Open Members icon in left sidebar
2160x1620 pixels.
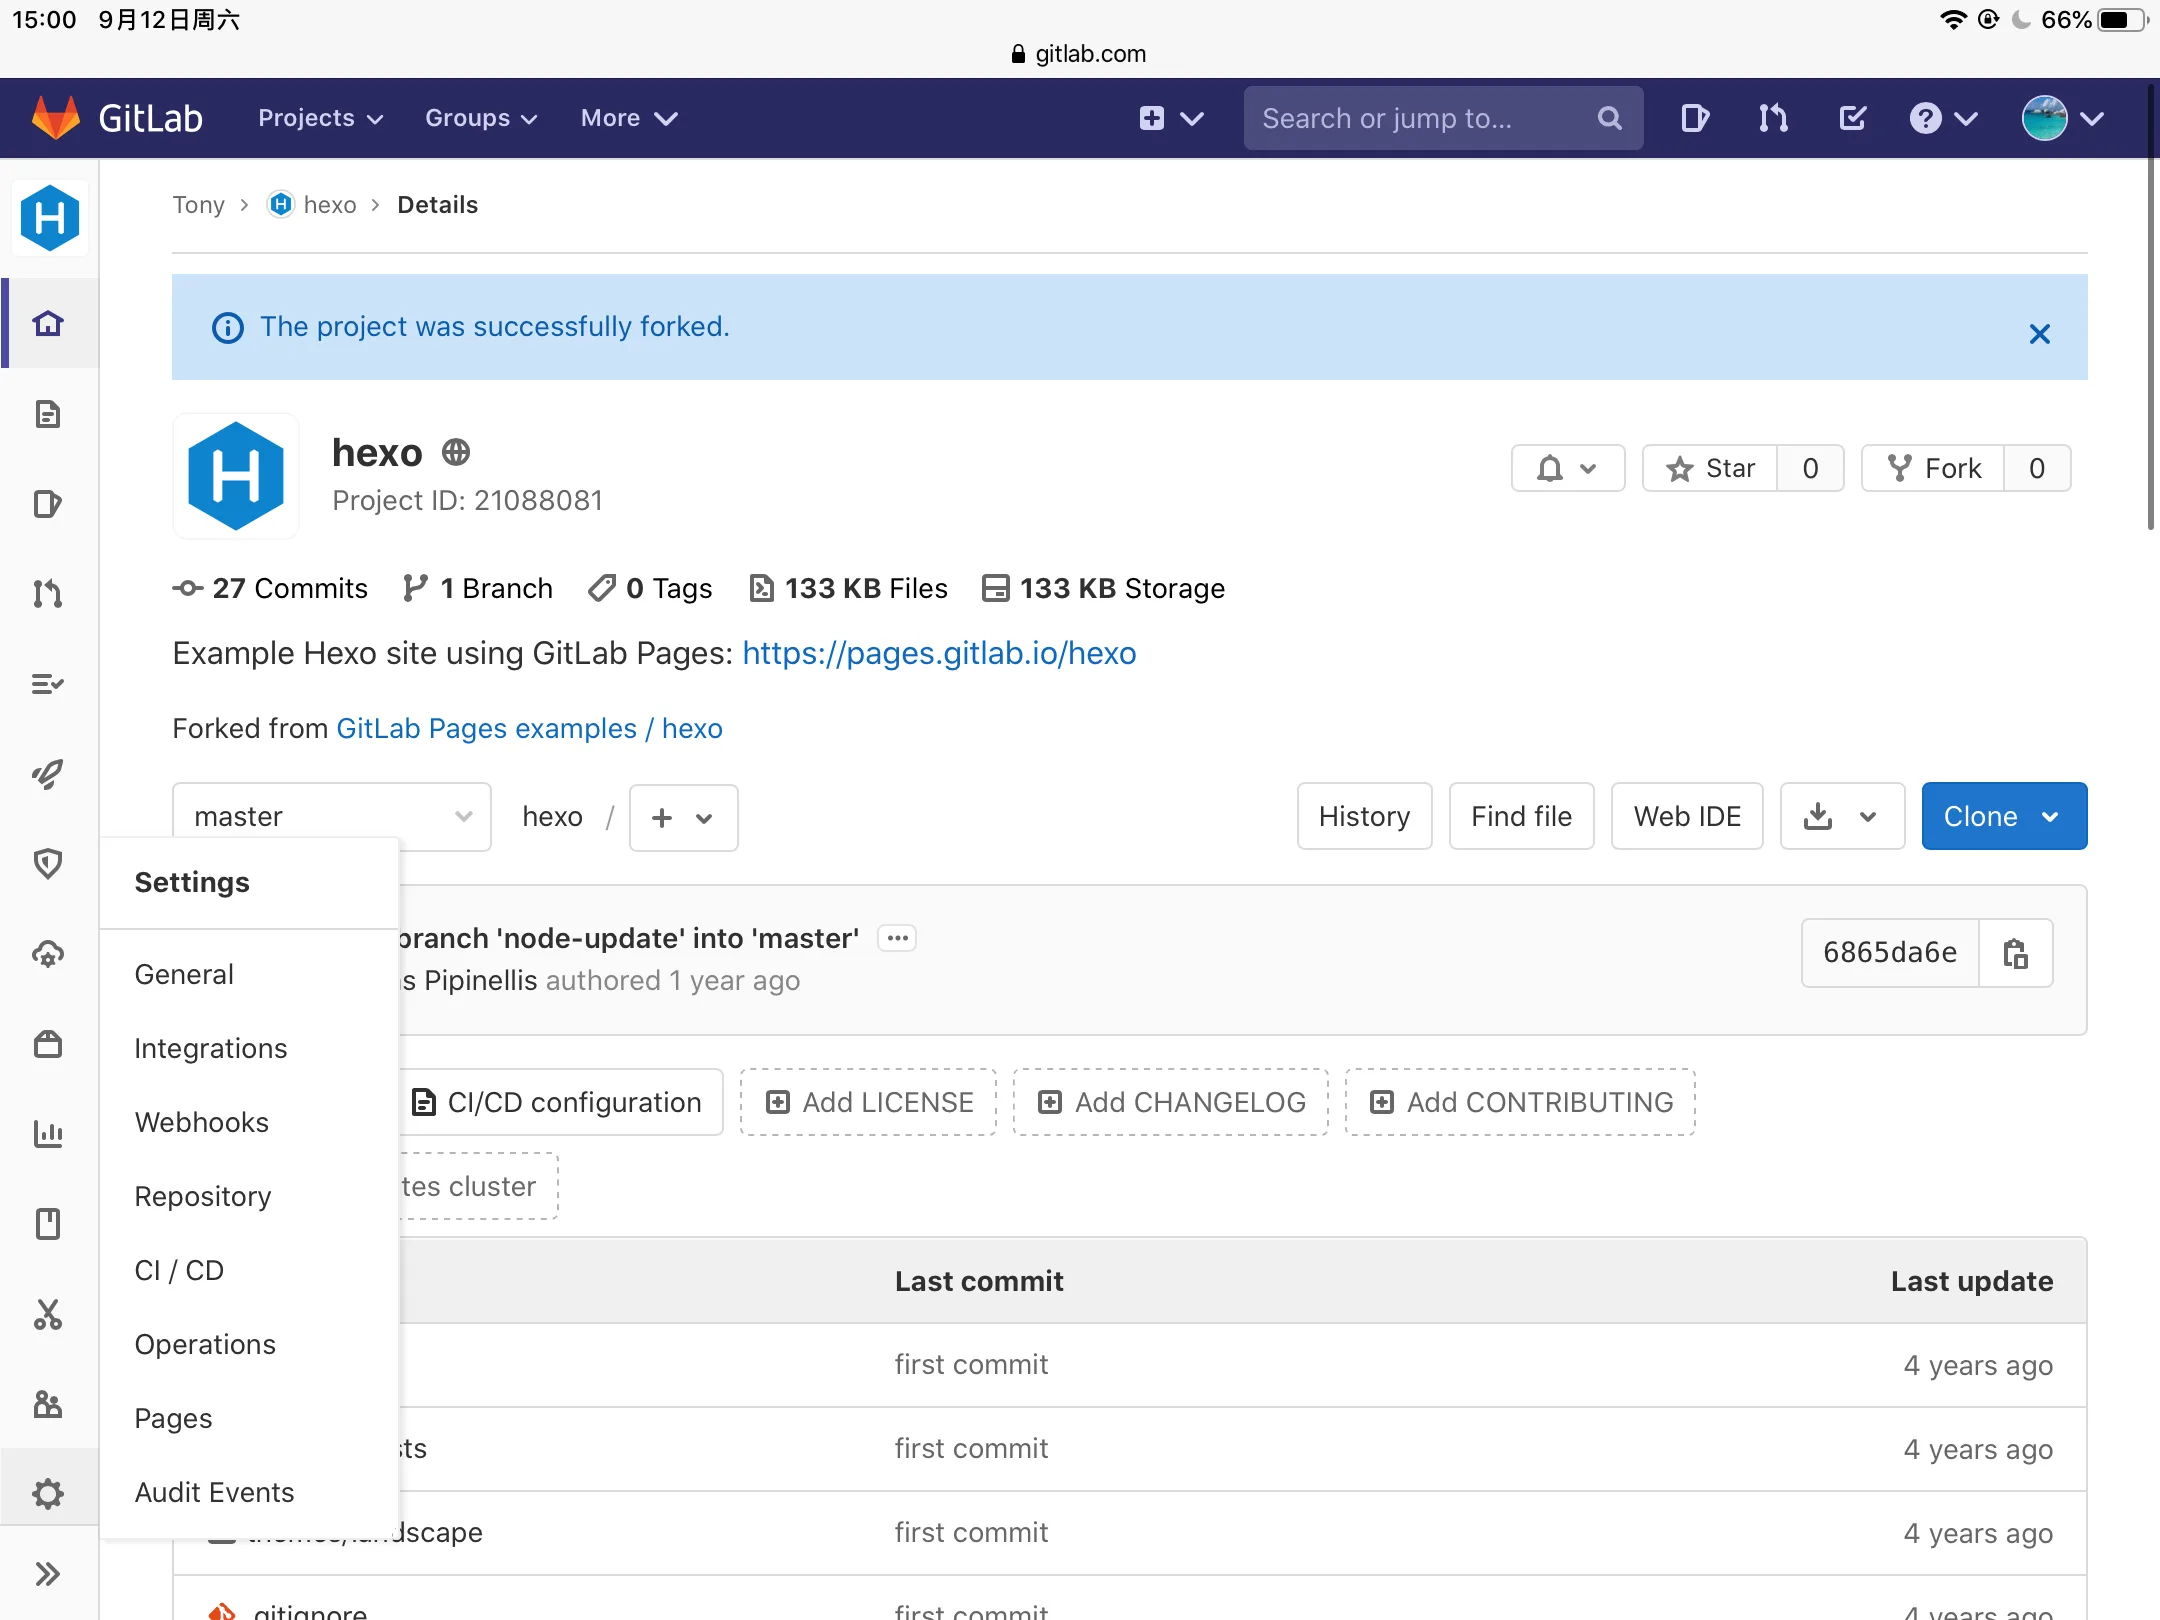click(x=48, y=1404)
